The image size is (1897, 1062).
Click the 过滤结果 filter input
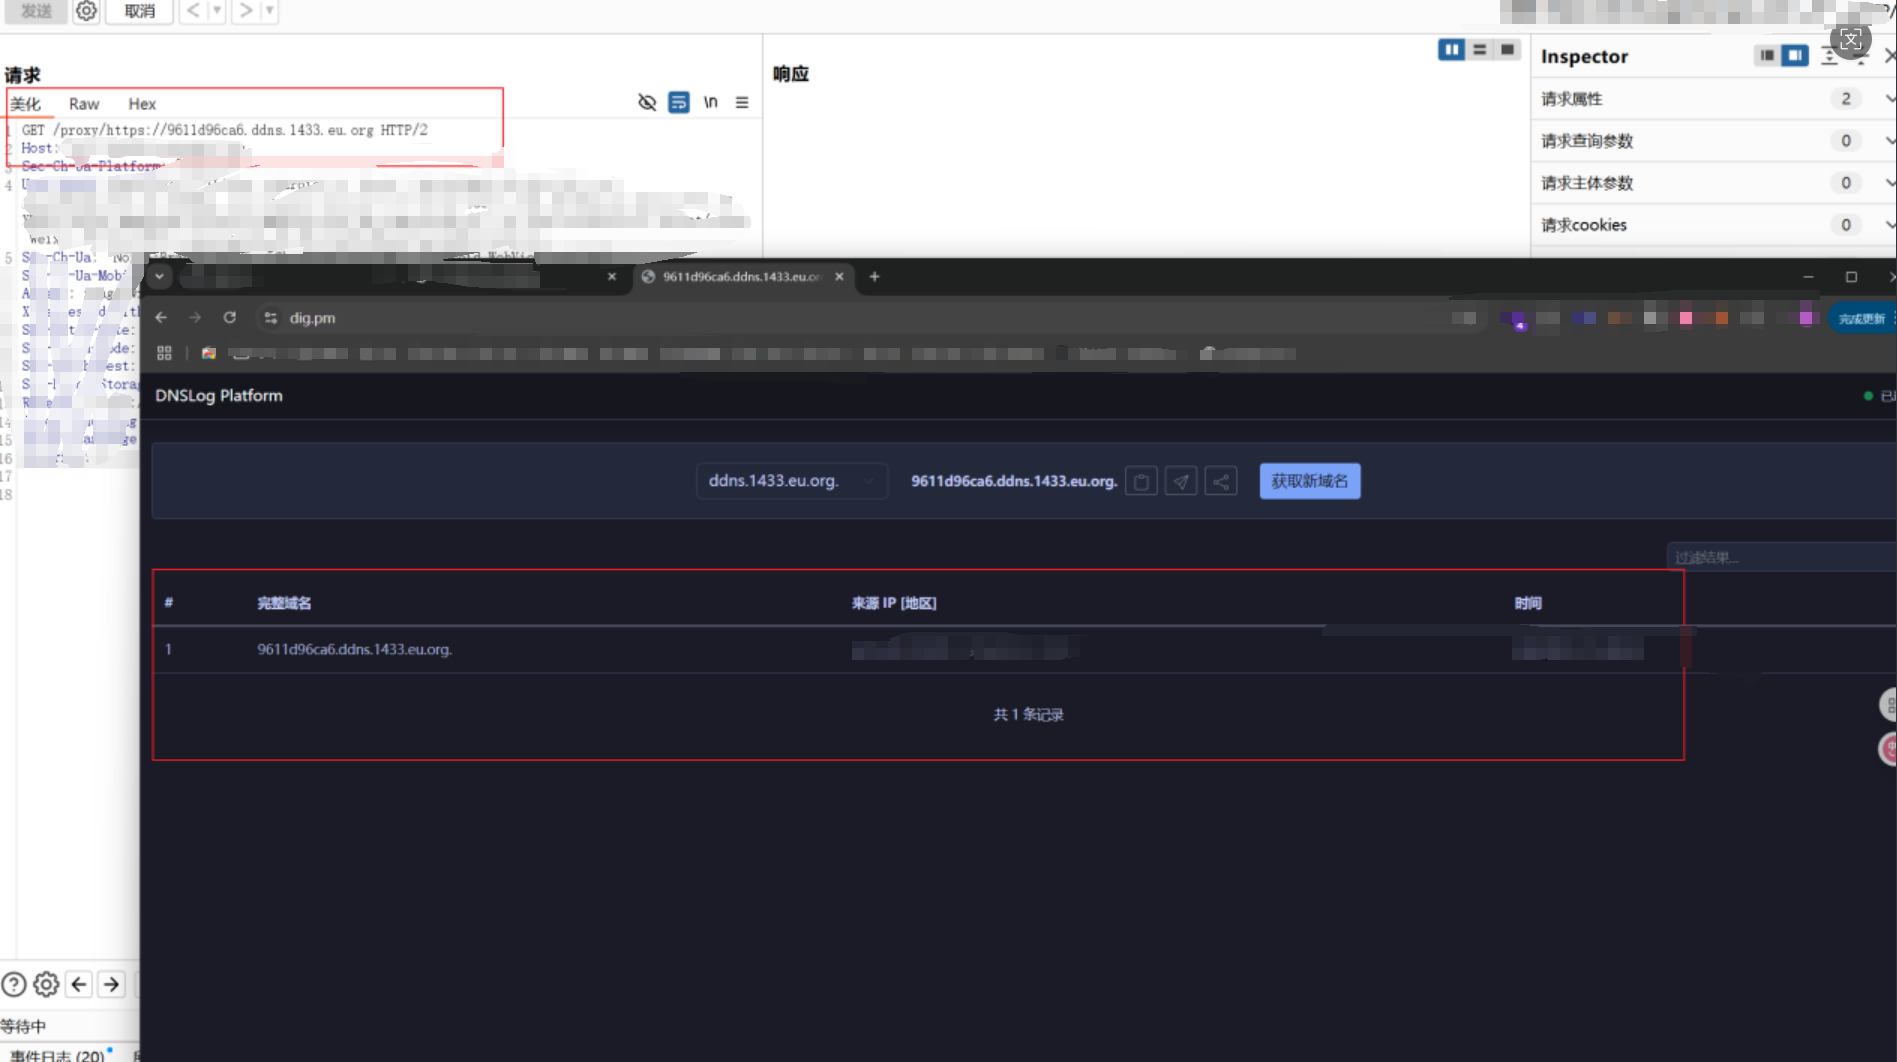point(1781,557)
